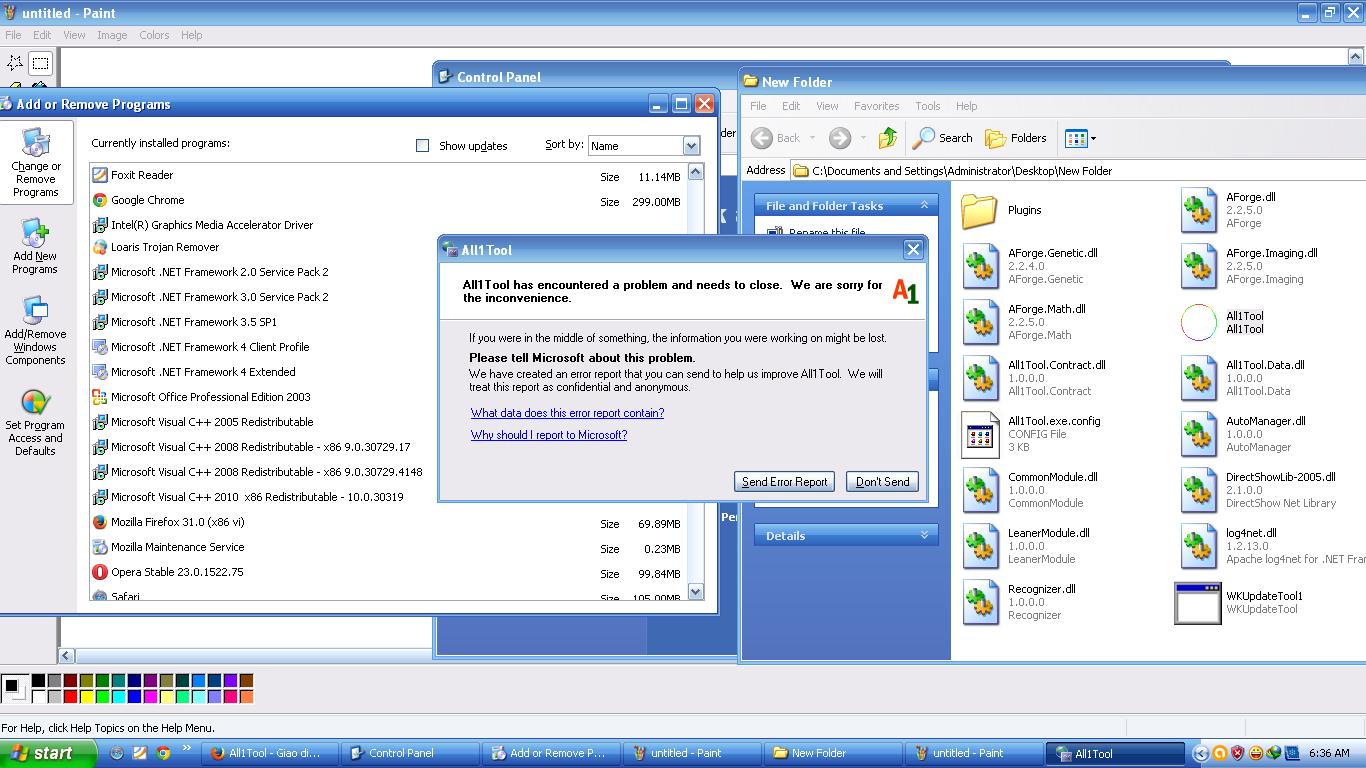Screen dimensions: 1366x768
Task: Open 'What data does this error report contain?' link
Action: [567, 413]
